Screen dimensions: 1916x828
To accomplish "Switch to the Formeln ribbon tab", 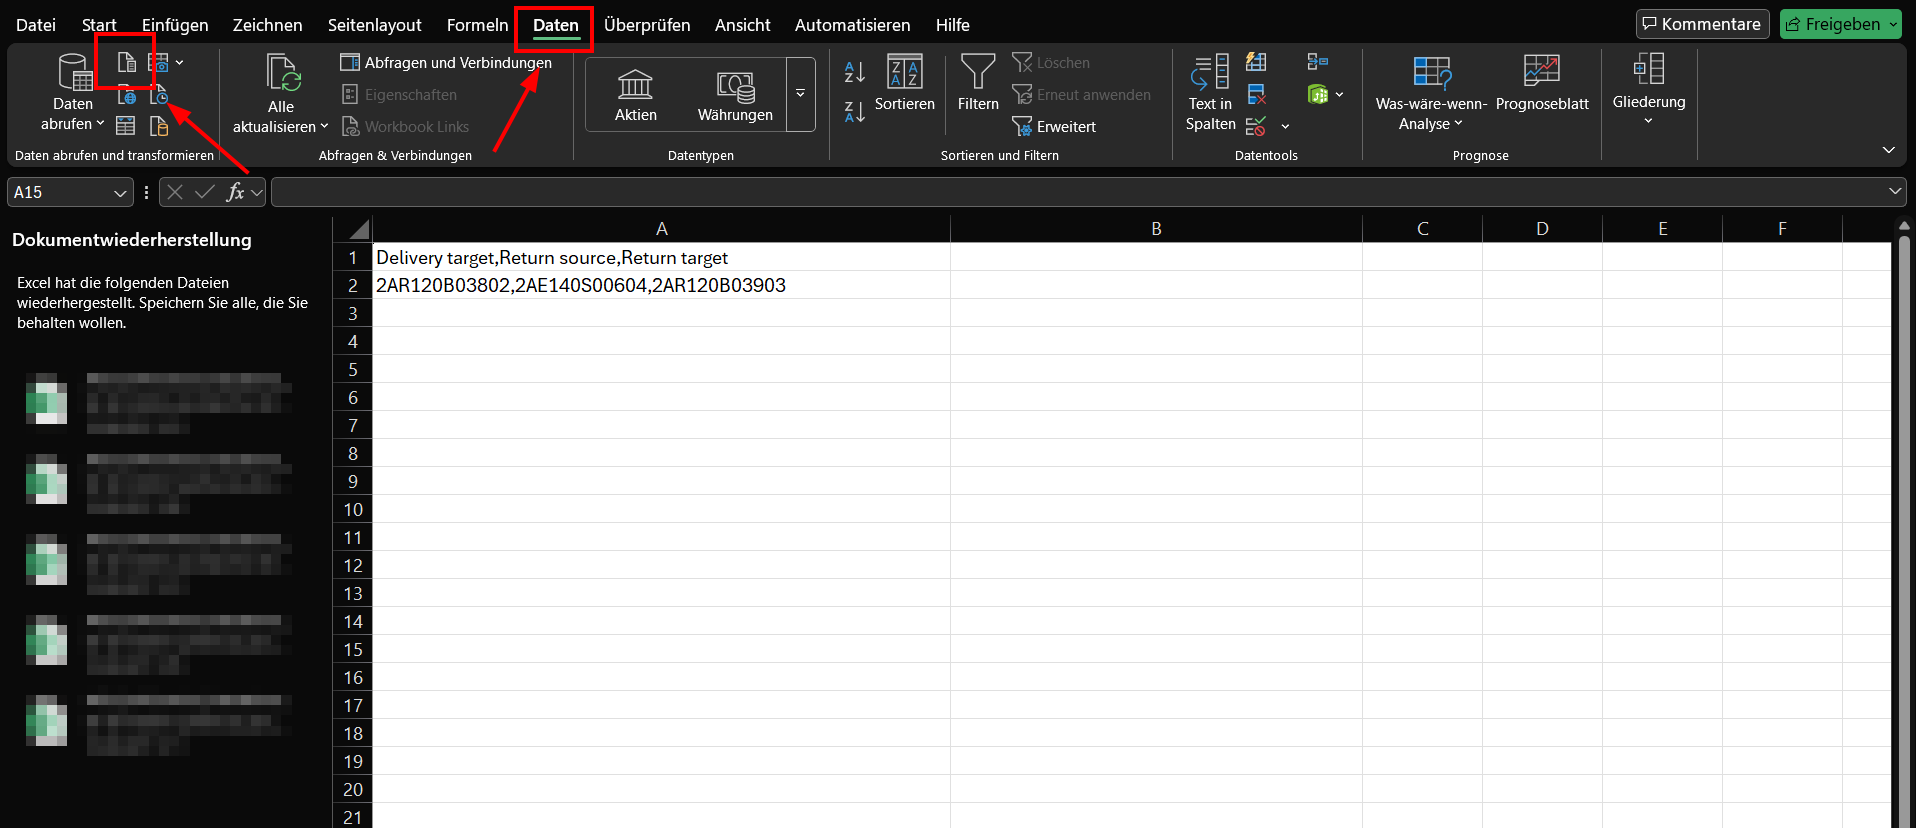I will click(477, 25).
